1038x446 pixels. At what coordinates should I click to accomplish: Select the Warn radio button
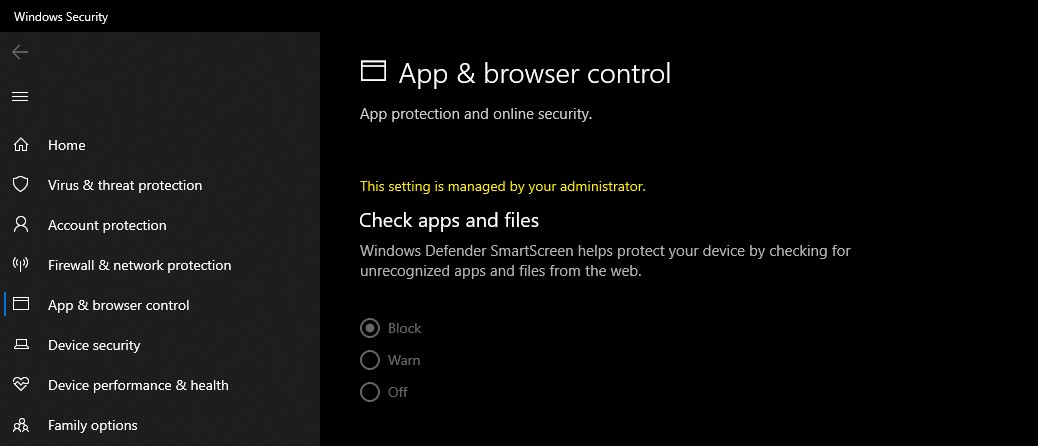(369, 360)
